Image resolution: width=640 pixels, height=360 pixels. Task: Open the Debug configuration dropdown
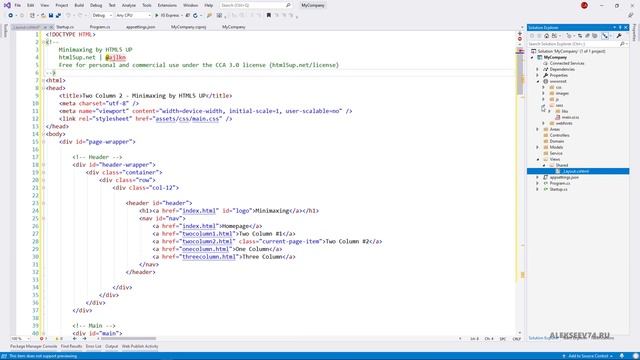click(x=102, y=16)
